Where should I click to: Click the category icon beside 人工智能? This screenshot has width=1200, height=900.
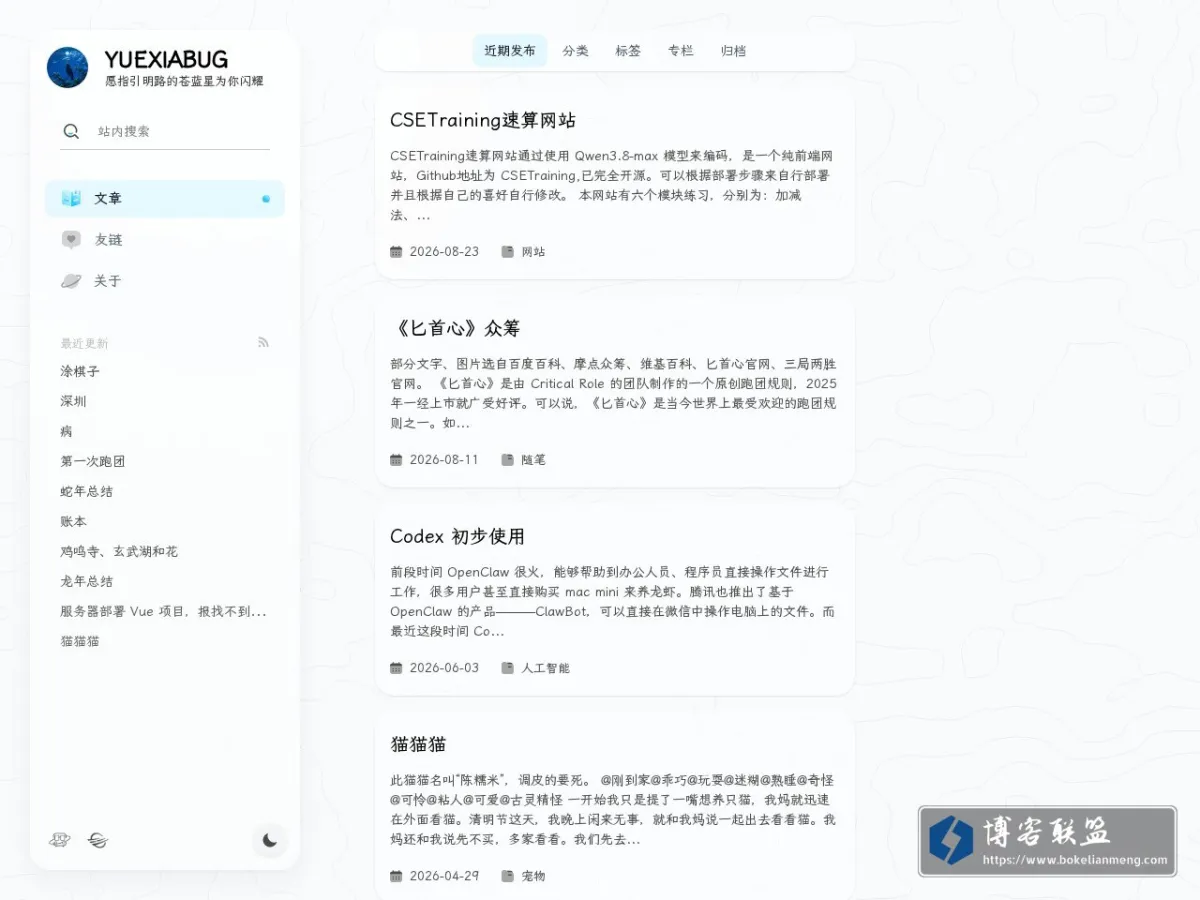pyautogui.click(x=507, y=668)
